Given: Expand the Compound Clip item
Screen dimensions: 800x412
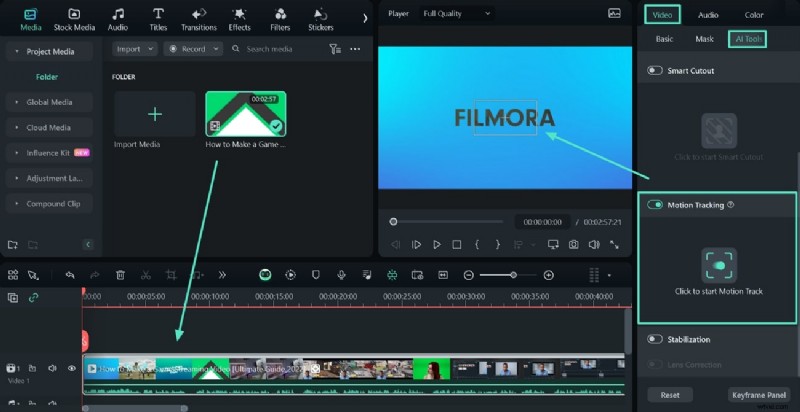Looking at the screenshot, I should (x=49, y=203).
